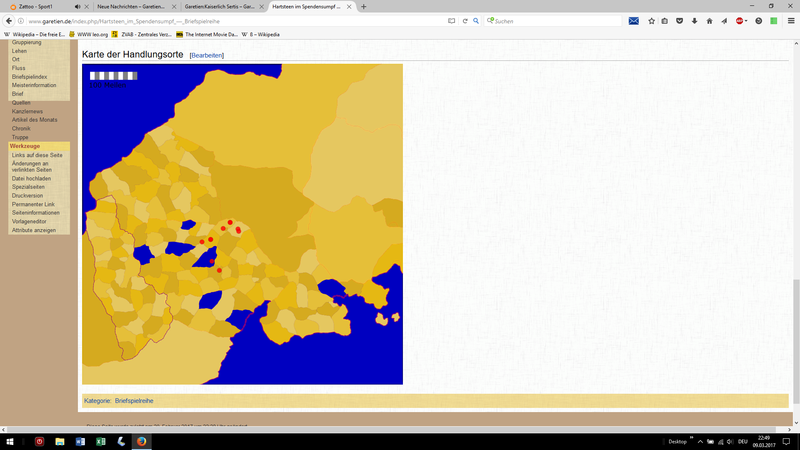Click the back arrow navigation button

coord(9,21)
